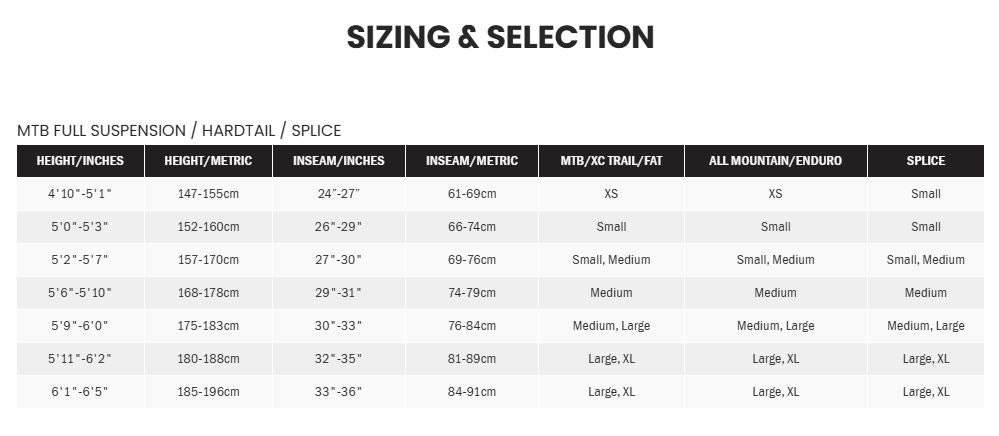999x436 pixels.
Task: Click the 74-79cm inseam cell
Action: 472,293
